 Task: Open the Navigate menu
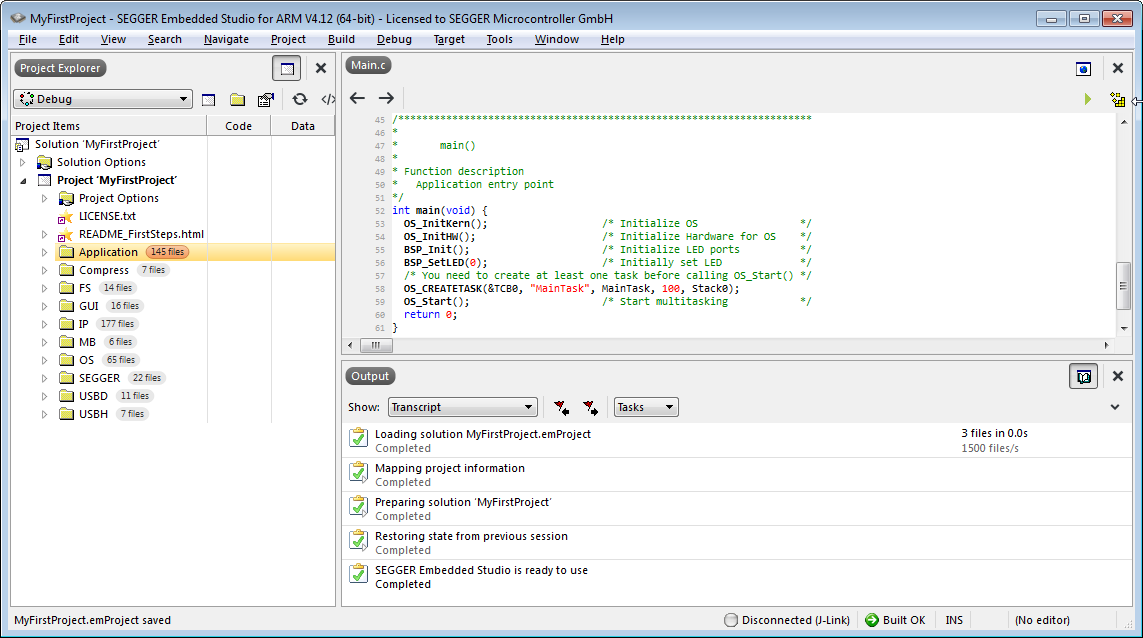(x=226, y=39)
